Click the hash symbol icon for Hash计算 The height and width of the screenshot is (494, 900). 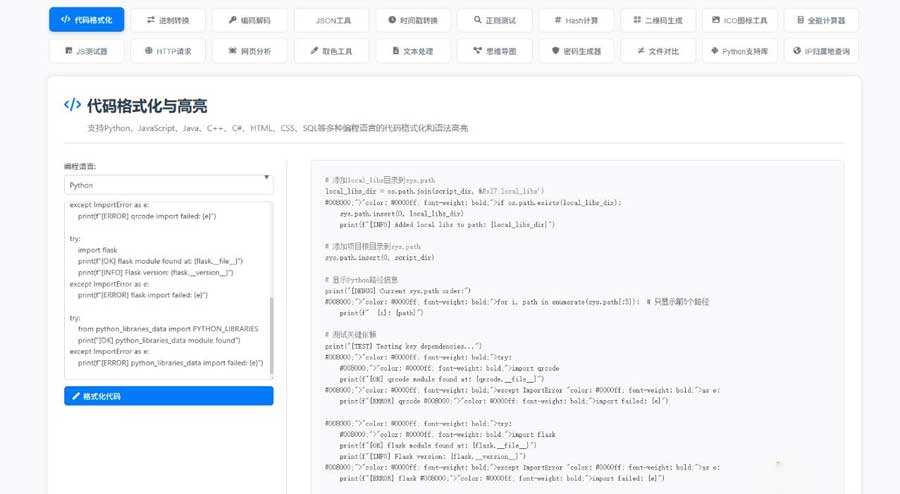tap(557, 20)
